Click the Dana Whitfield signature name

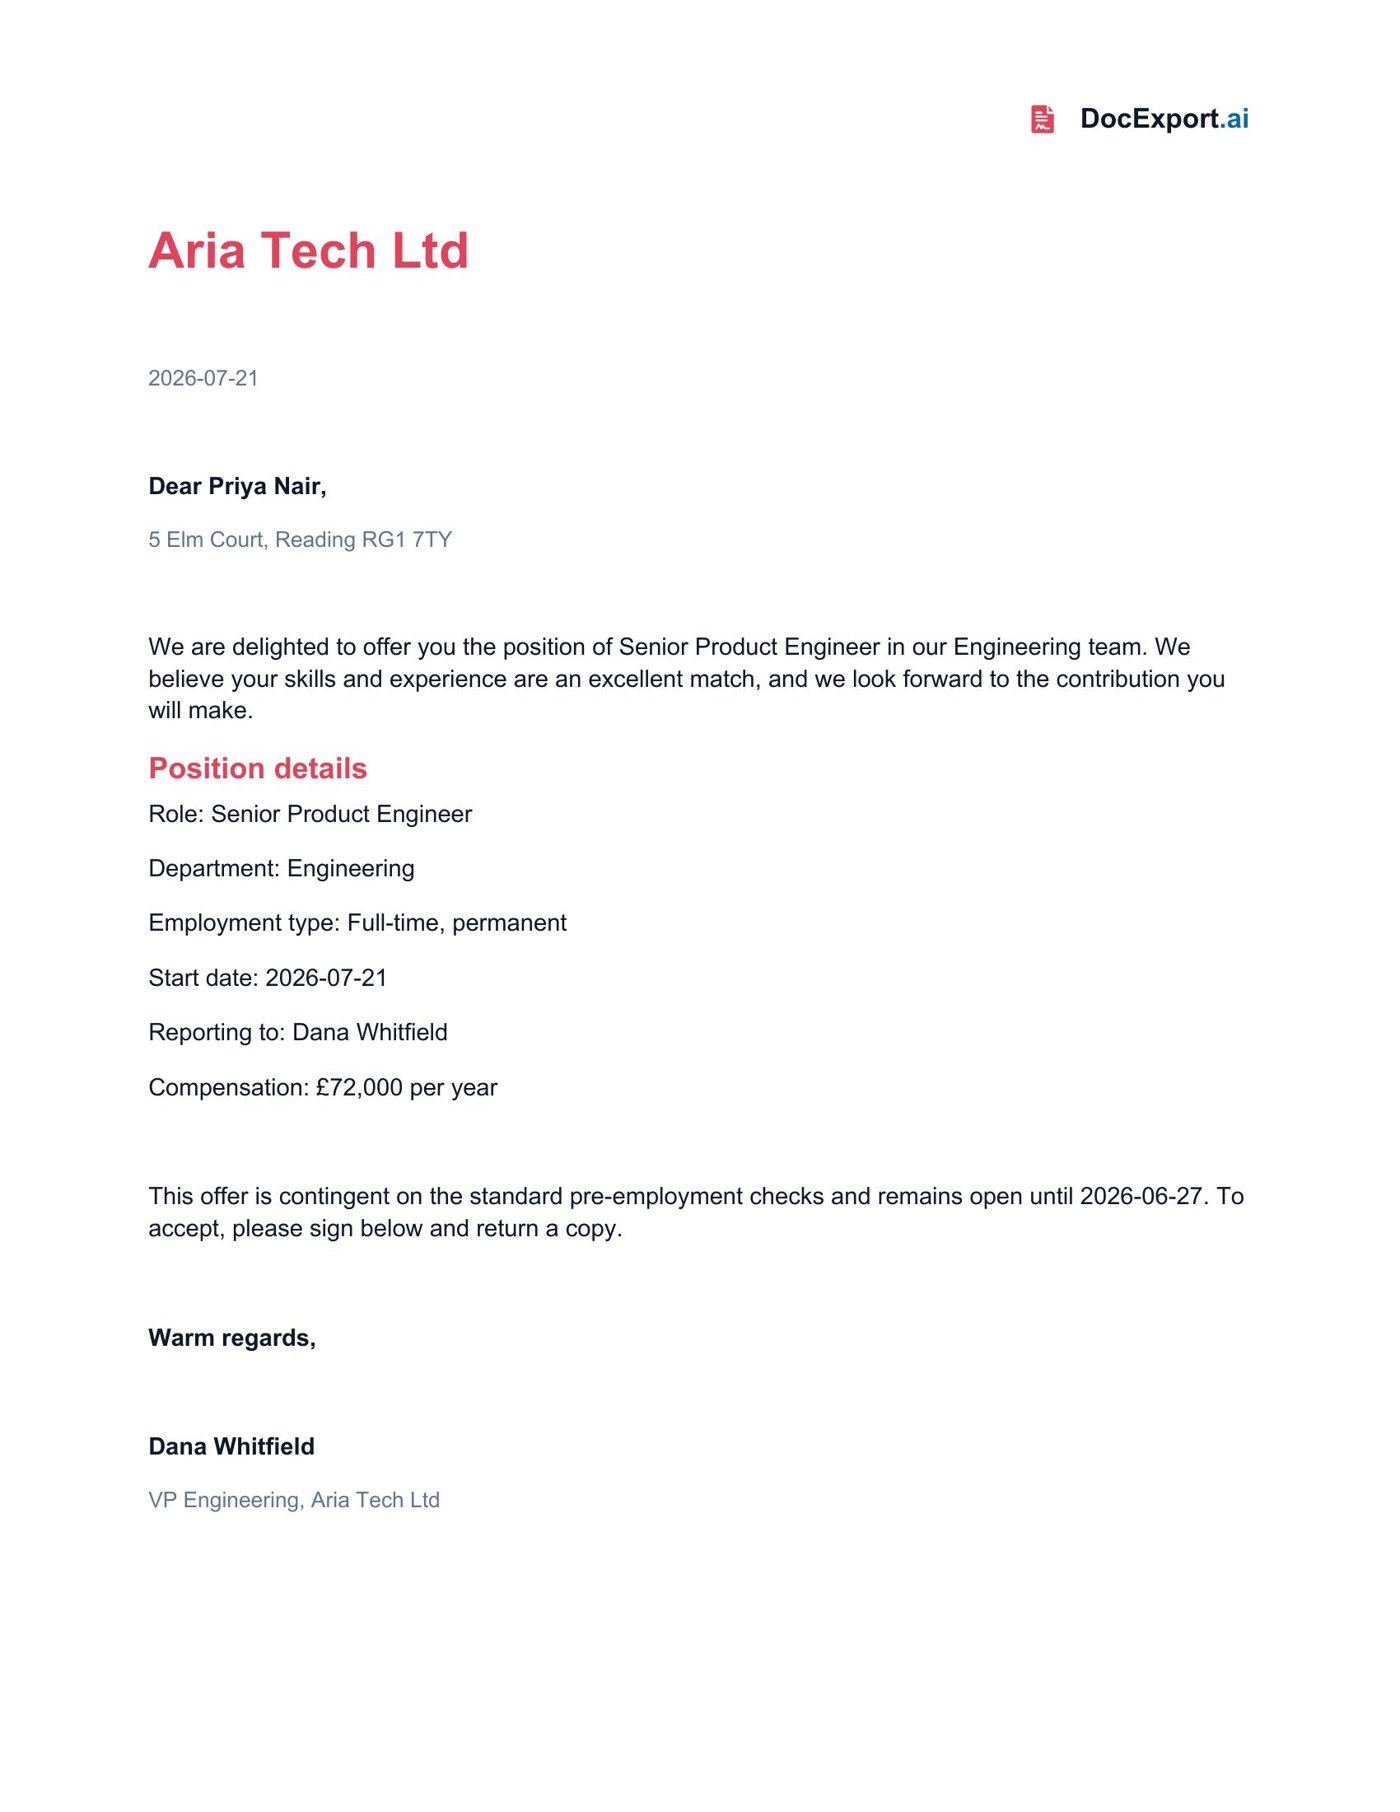pyautogui.click(x=231, y=1446)
